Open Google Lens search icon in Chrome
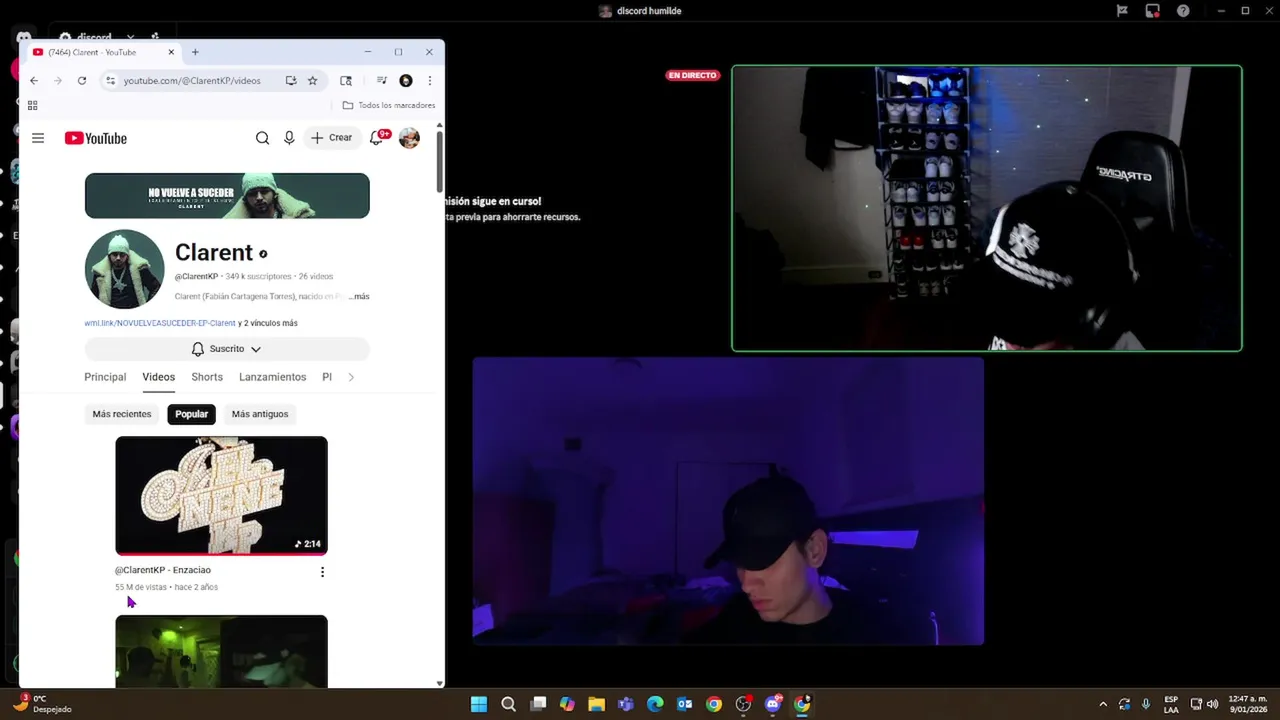The width and height of the screenshot is (1280, 720). pyautogui.click(x=346, y=81)
